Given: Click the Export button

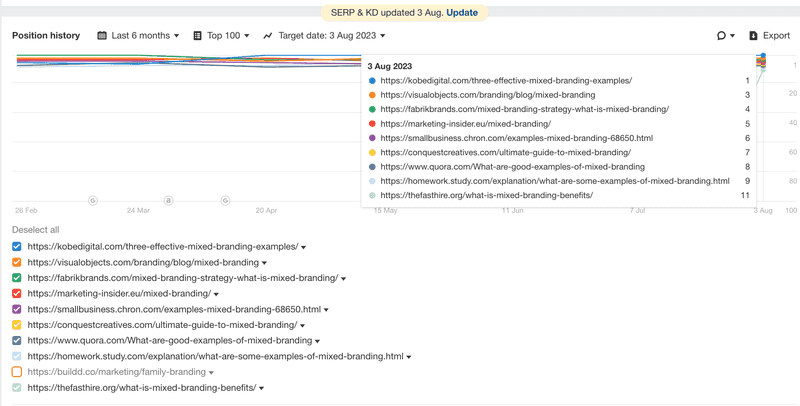Looking at the screenshot, I should click(x=769, y=36).
